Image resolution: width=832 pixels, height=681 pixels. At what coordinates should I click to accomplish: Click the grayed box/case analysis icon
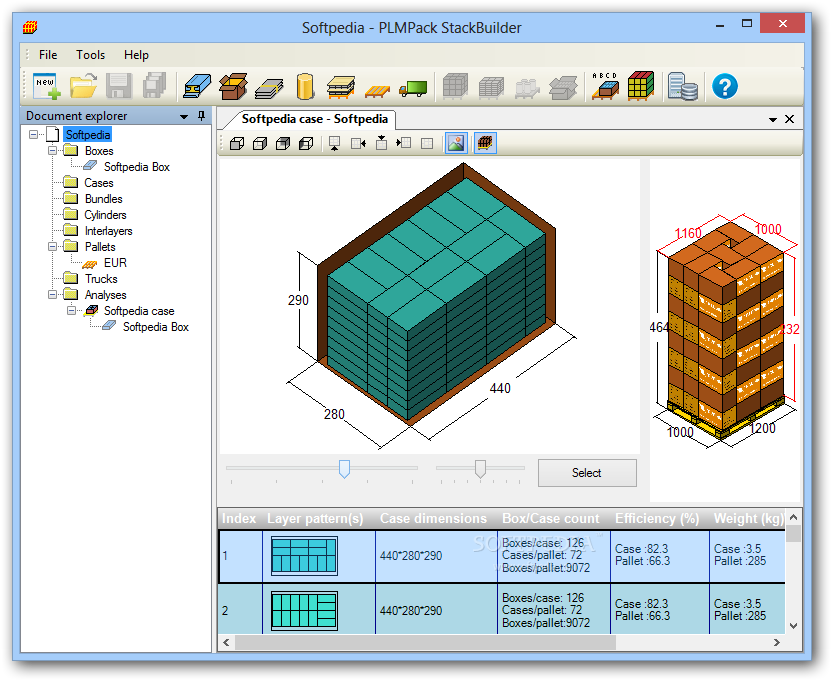[563, 88]
